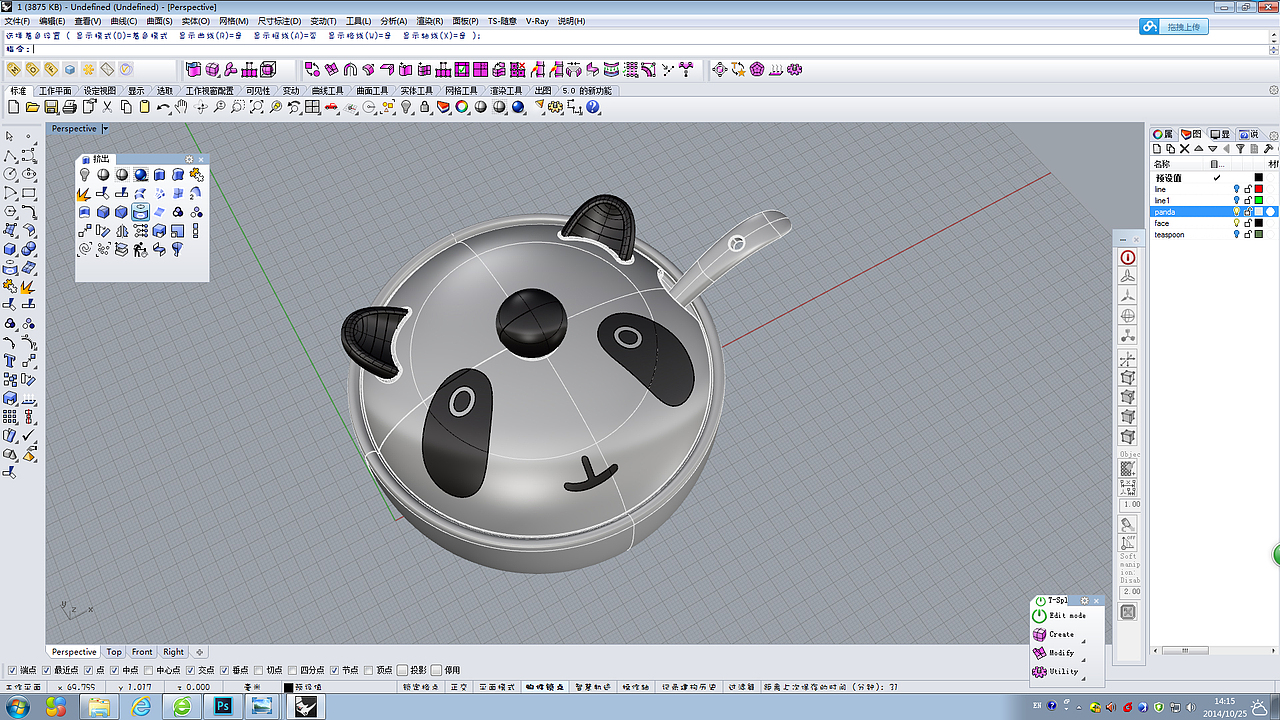Click the red power icon in the T-Splines side toolbar
This screenshot has height=720, width=1280.
(x=1128, y=258)
